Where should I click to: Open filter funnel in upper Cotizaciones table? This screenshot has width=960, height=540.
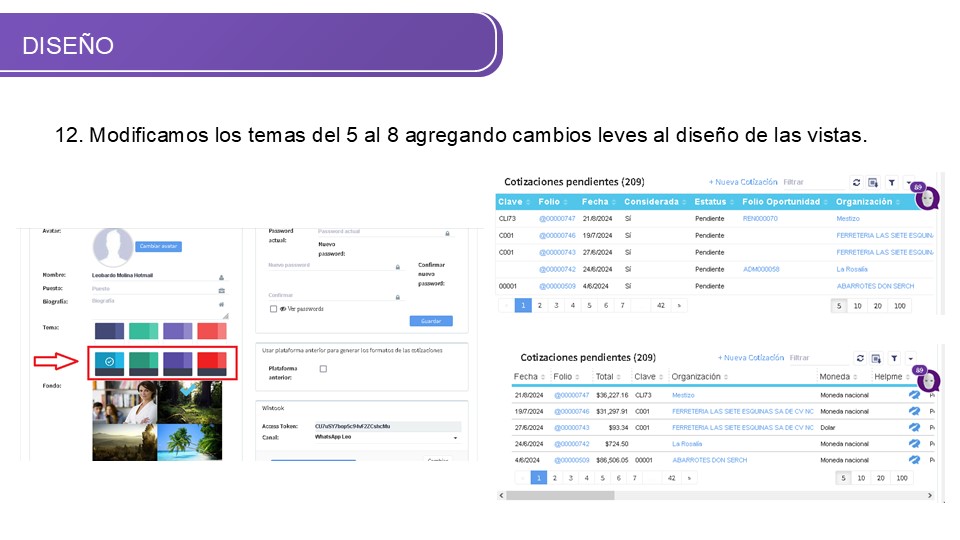[891, 182]
